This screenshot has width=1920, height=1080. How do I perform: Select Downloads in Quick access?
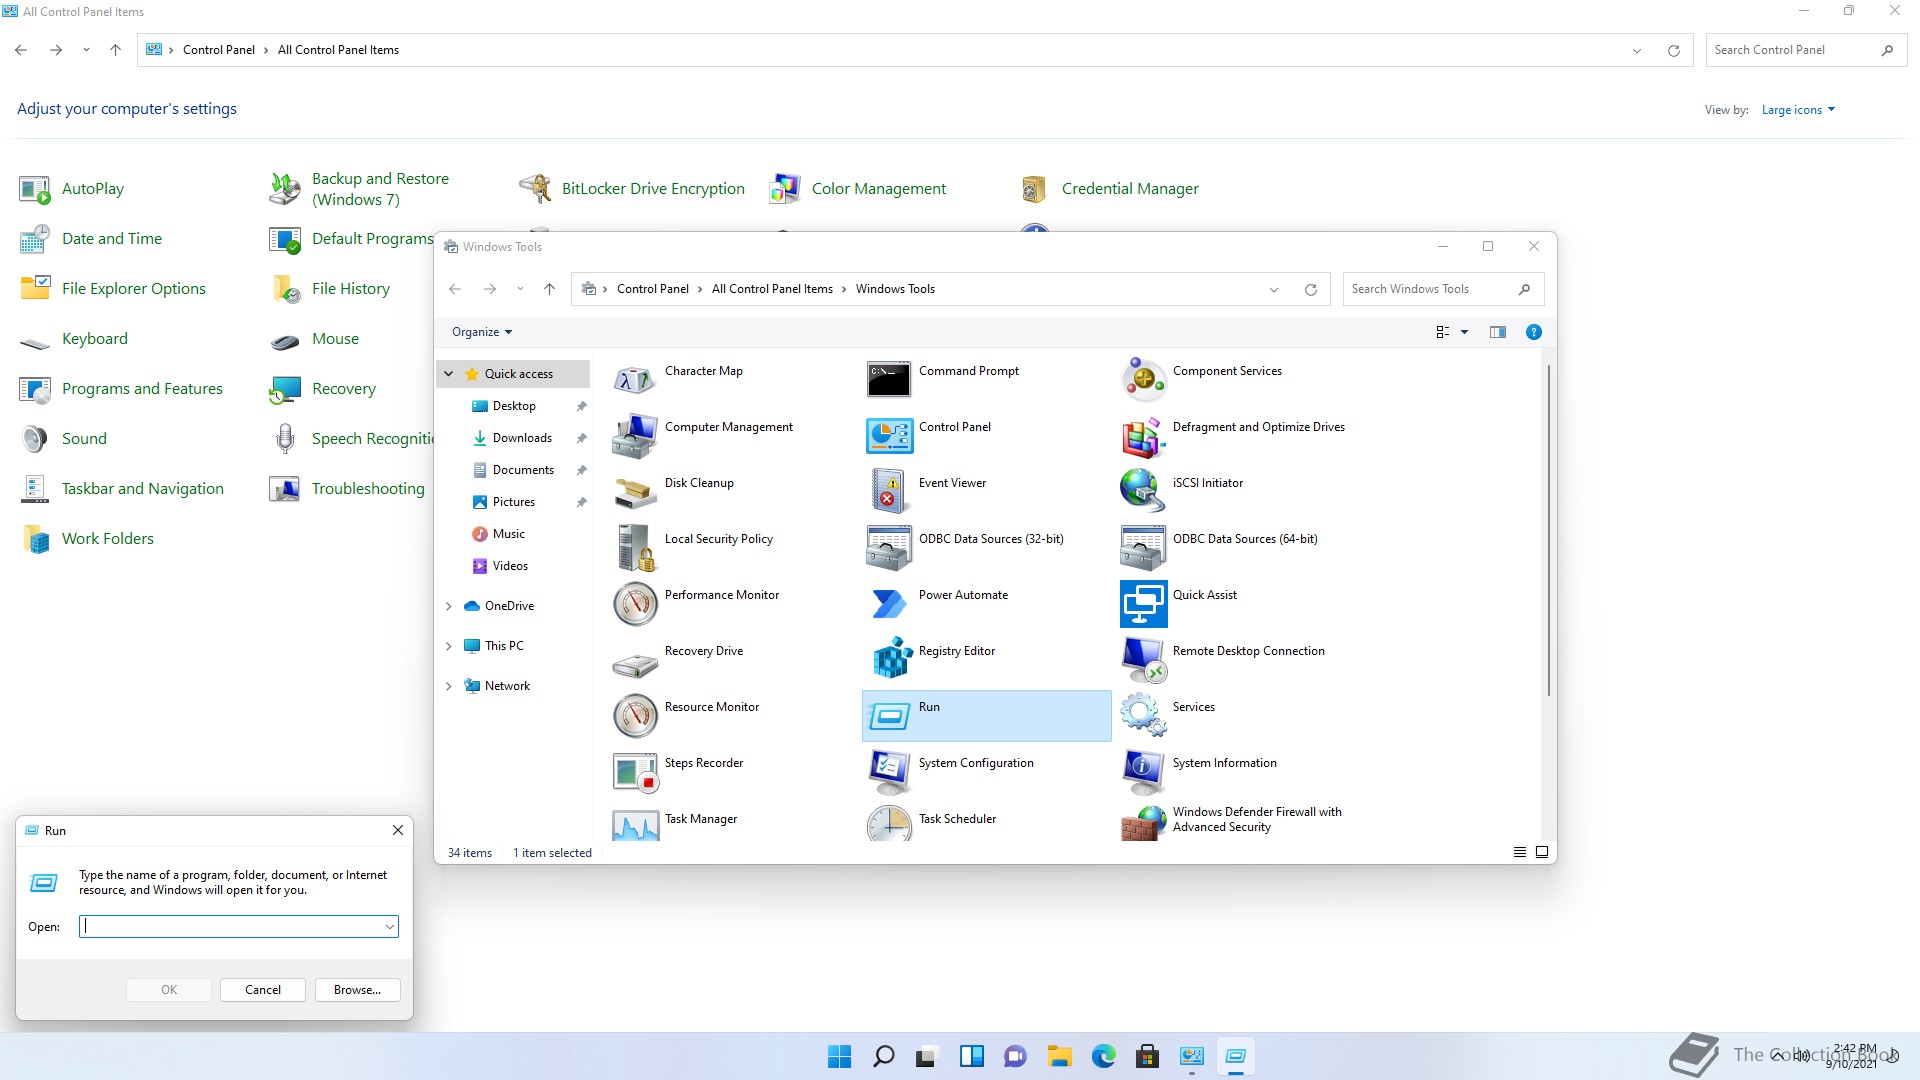[x=522, y=438]
